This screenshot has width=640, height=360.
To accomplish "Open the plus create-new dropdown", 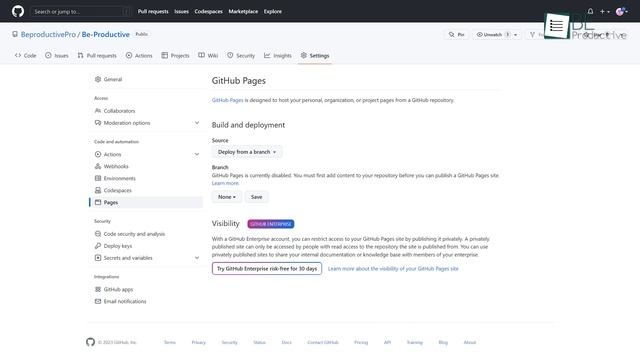I will click(604, 11).
